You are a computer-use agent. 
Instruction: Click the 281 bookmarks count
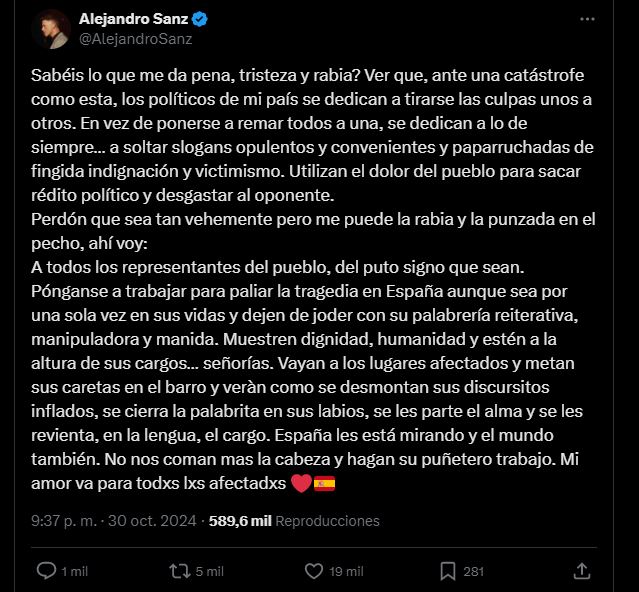[474, 571]
